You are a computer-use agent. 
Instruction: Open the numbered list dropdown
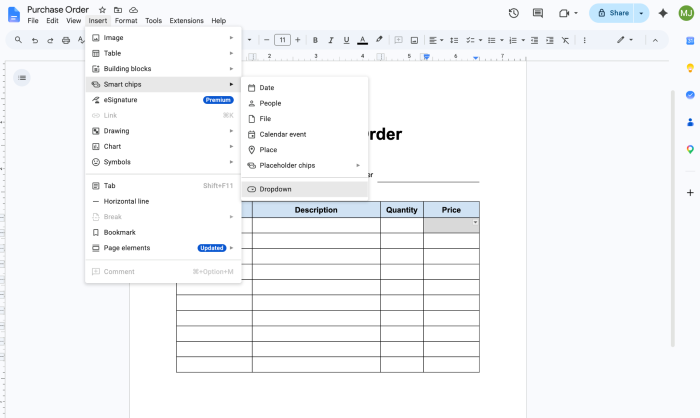pos(517,40)
